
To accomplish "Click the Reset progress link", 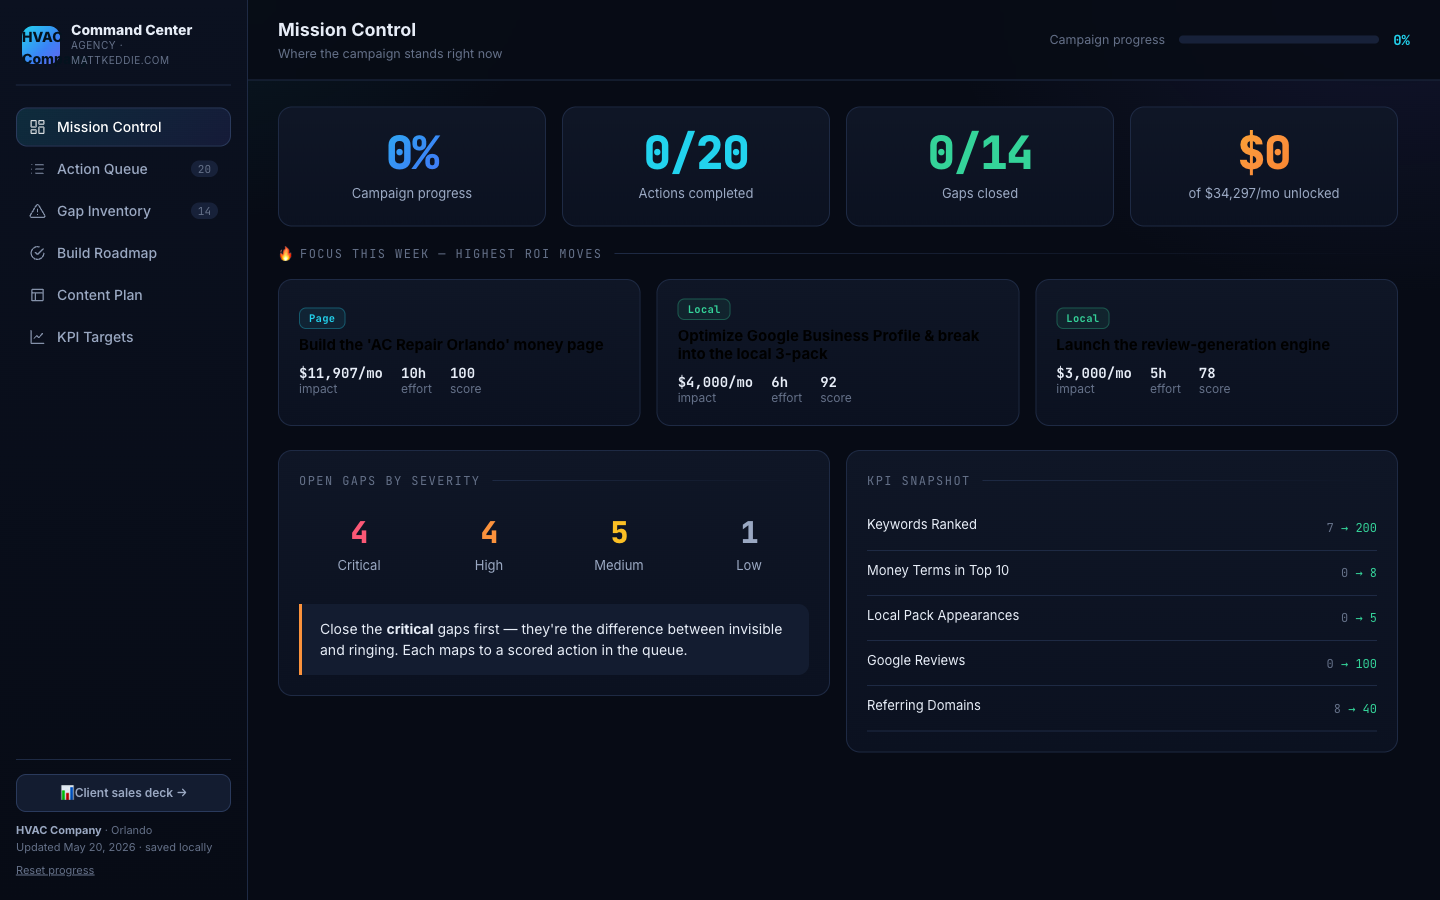I will tap(55, 870).
